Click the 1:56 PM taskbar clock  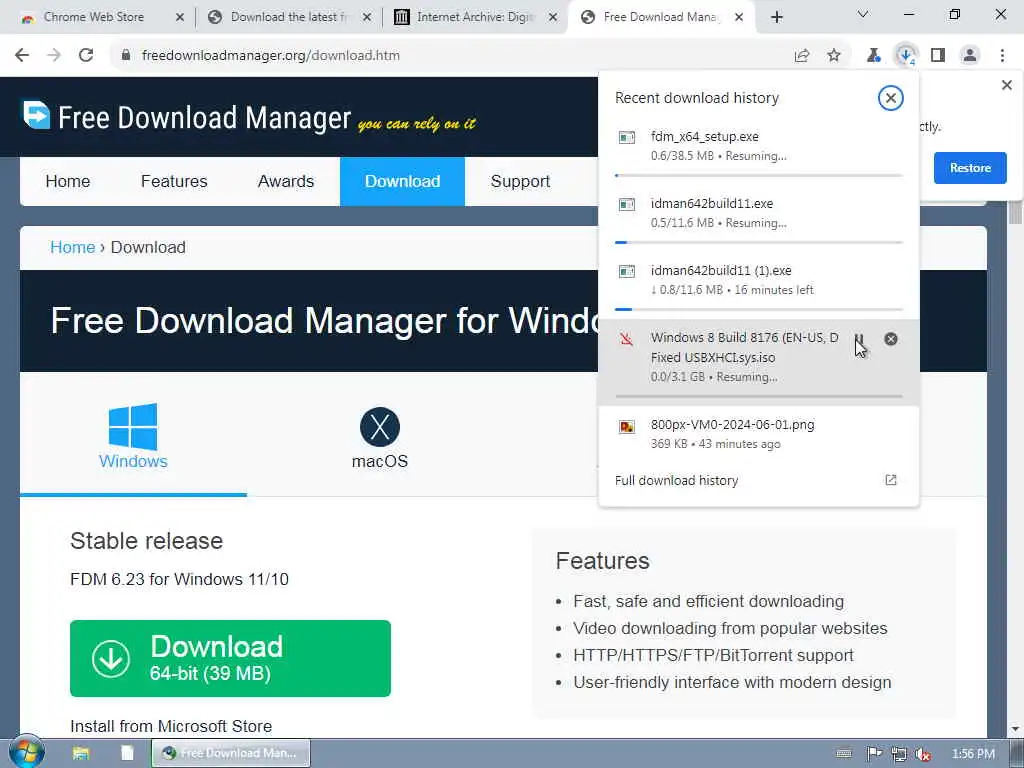(973, 754)
